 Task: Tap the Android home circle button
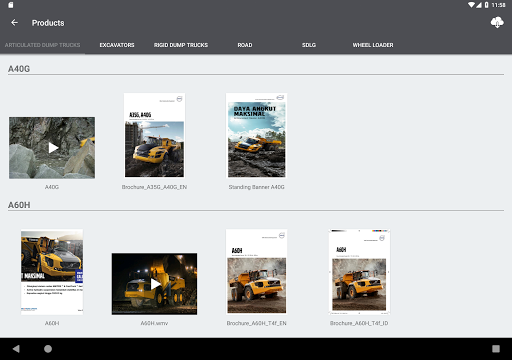click(48, 349)
